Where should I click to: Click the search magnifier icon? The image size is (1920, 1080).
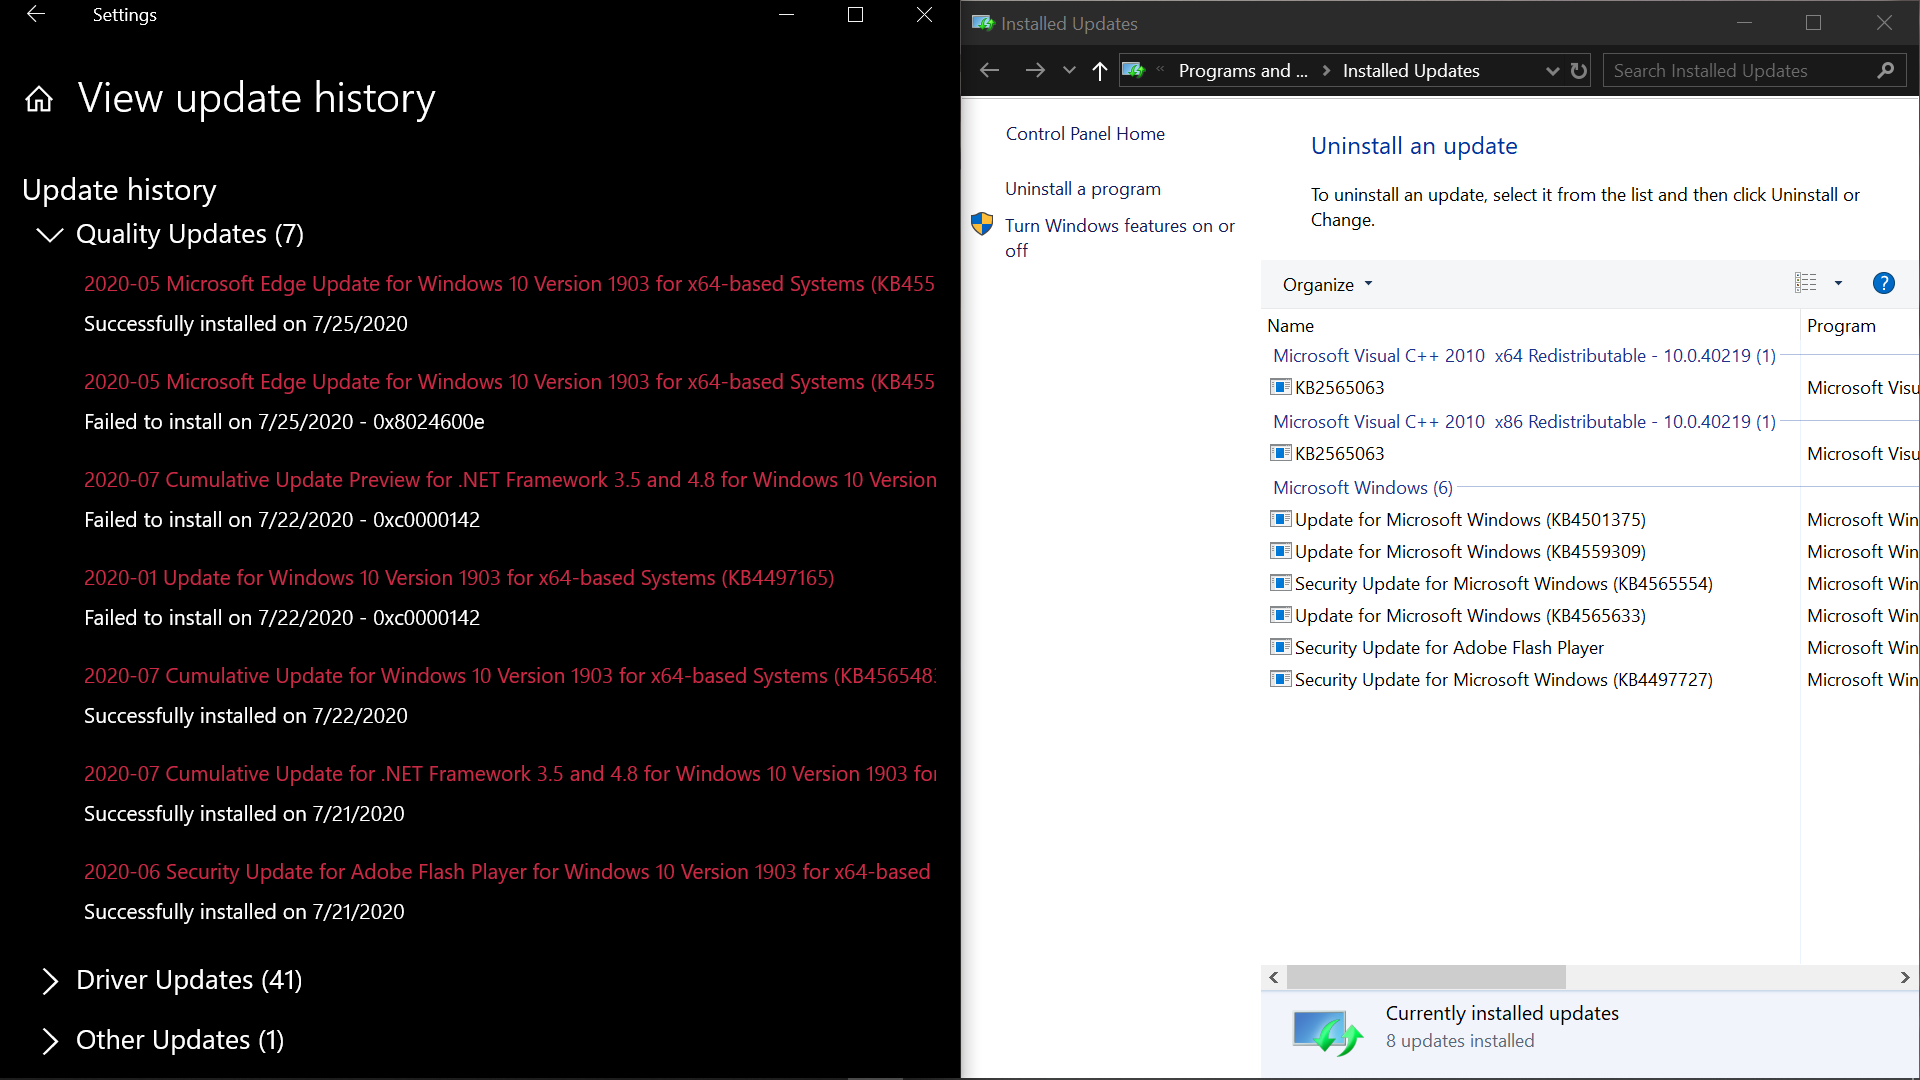point(1886,71)
